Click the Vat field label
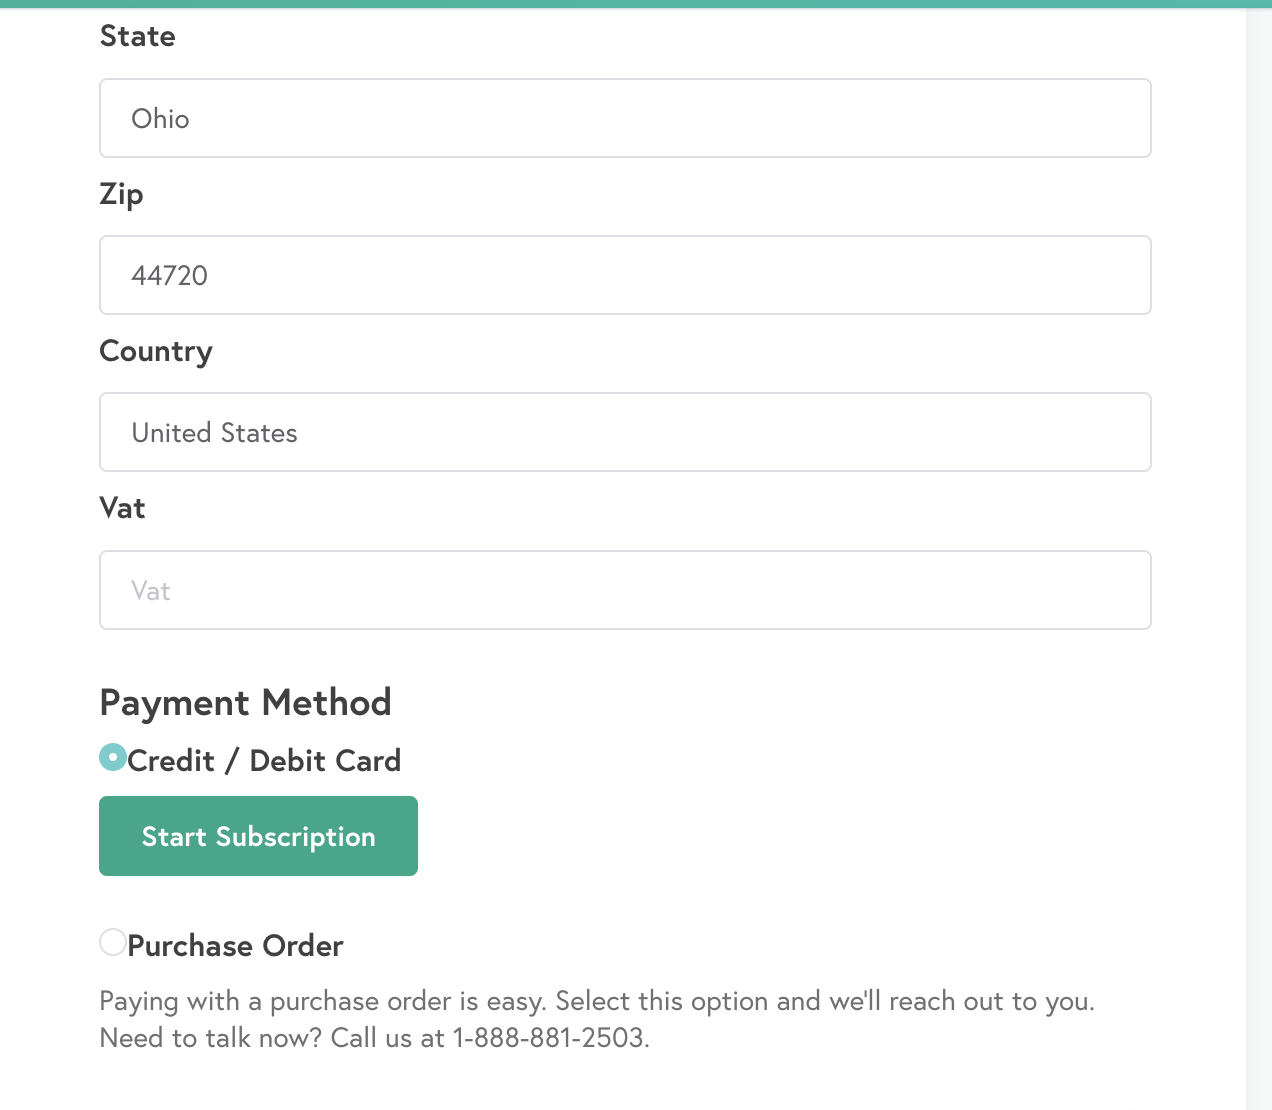This screenshot has height=1110, width=1272. coord(123,508)
